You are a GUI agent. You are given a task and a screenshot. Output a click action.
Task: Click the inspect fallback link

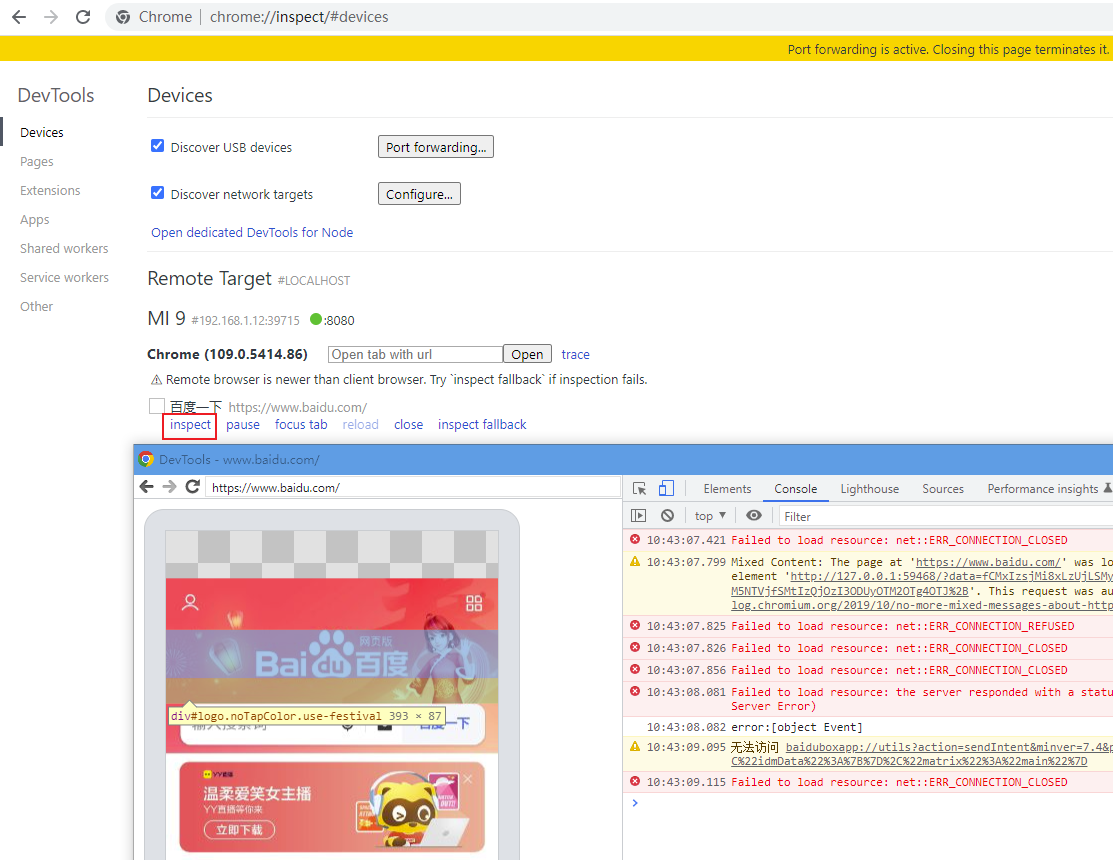point(482,424)
